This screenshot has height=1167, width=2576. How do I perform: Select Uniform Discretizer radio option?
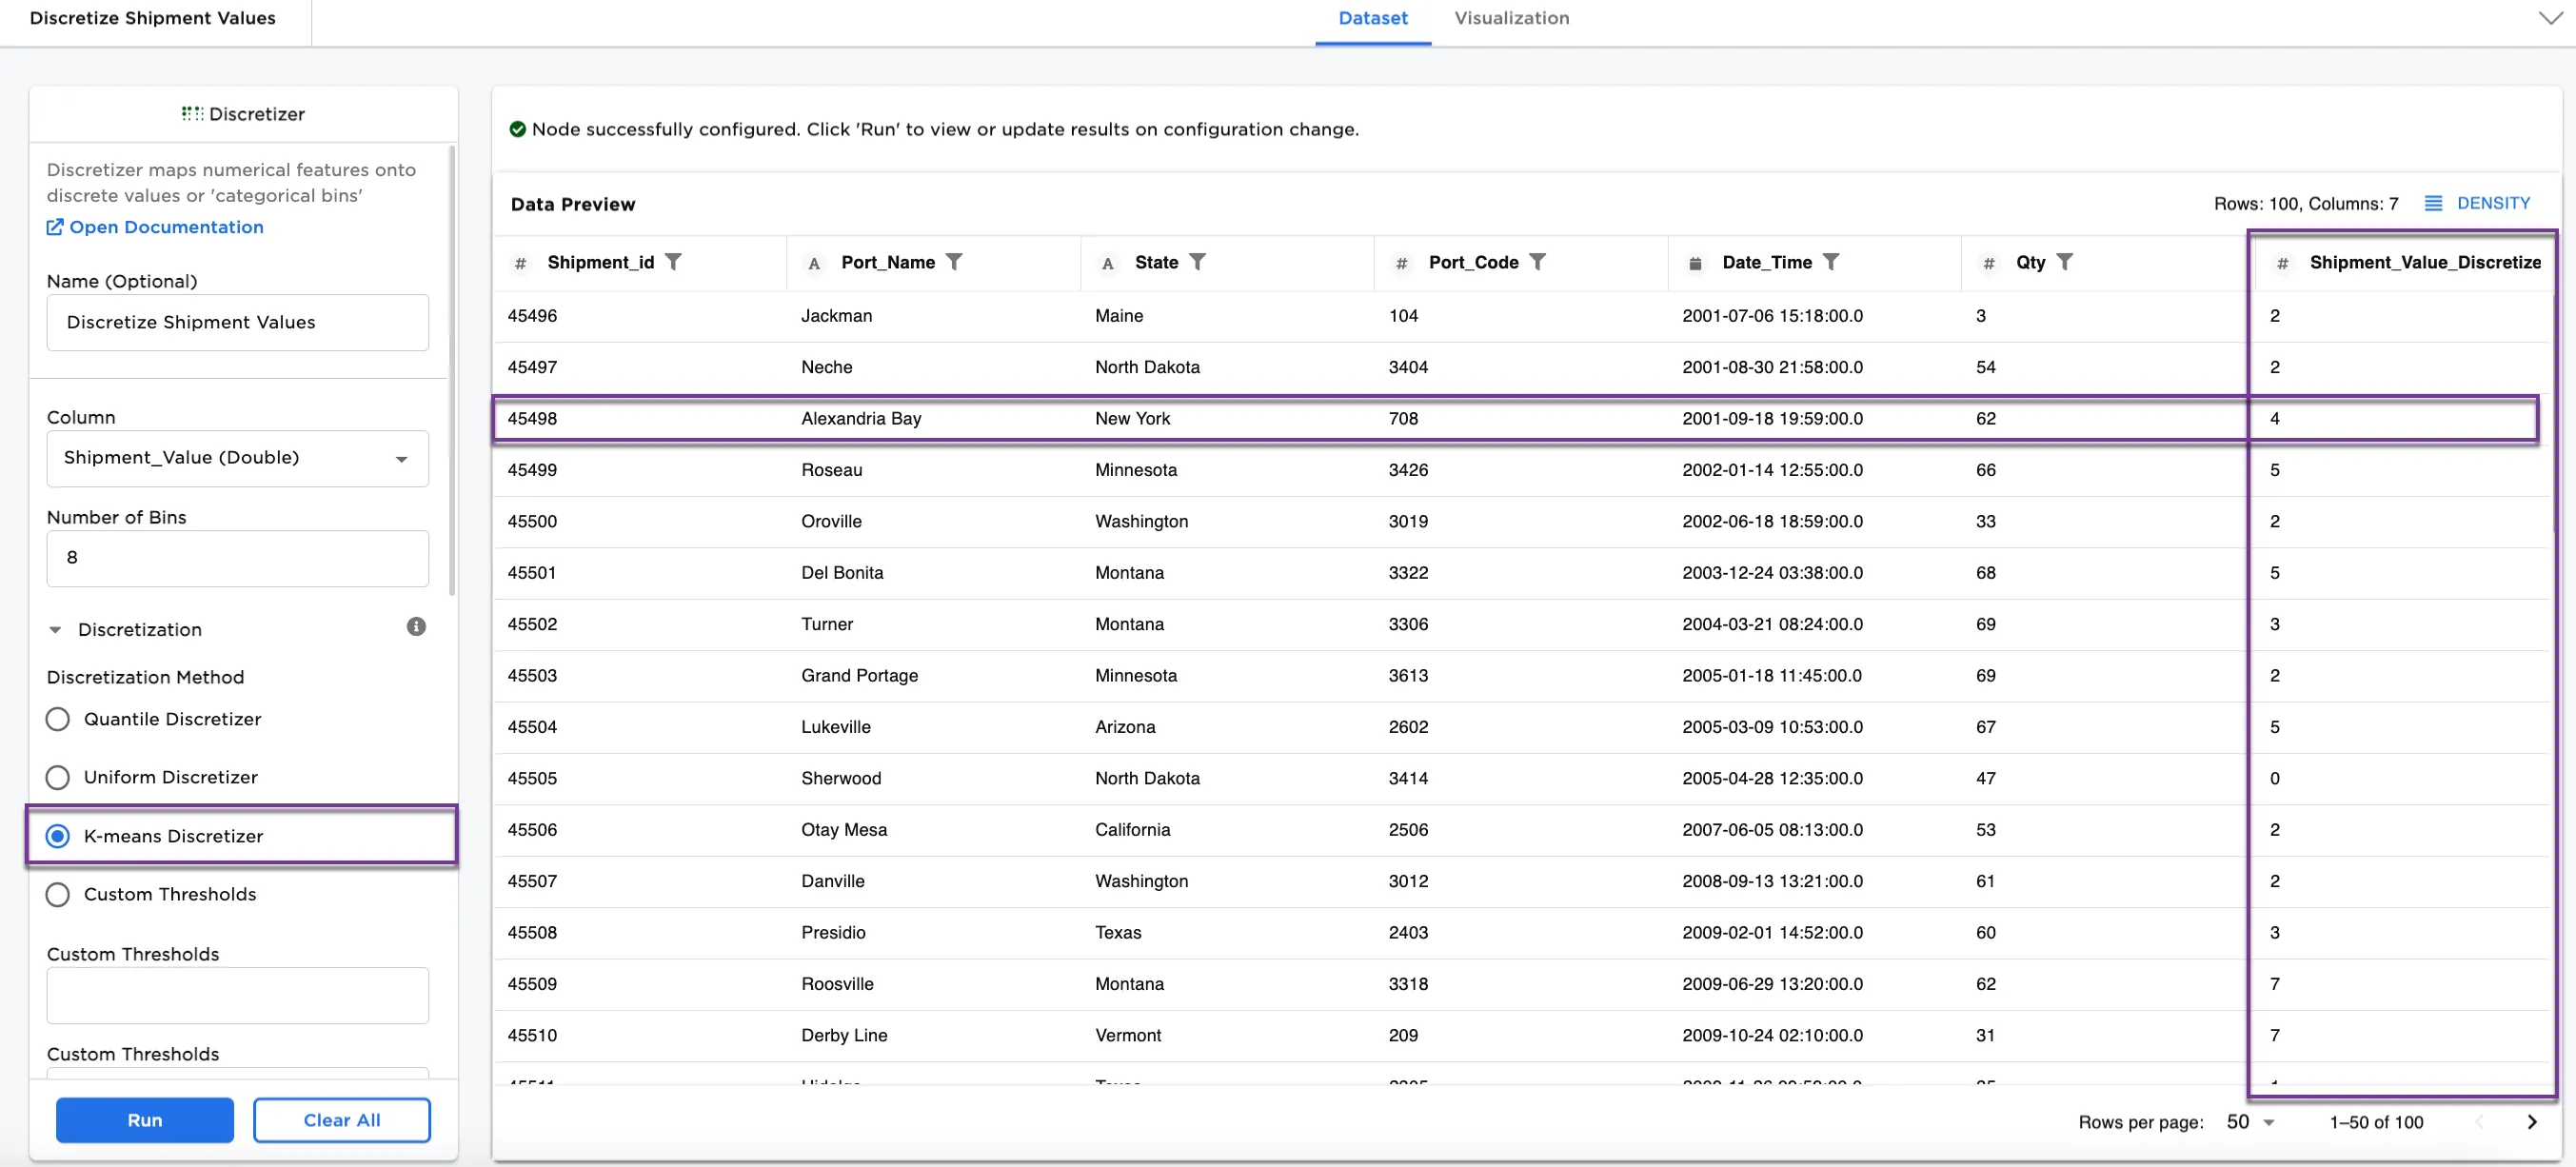coord(58,778)
